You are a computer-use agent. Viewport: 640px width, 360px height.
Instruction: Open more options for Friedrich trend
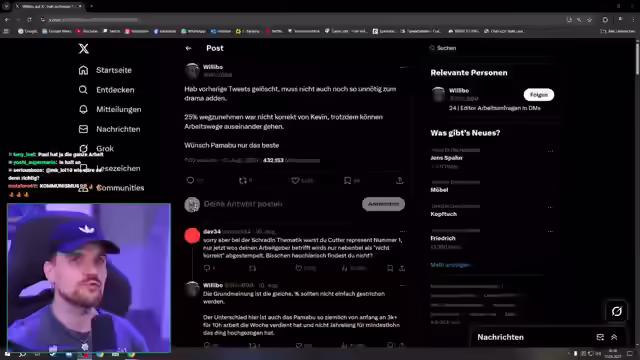[x=550, y=231]
